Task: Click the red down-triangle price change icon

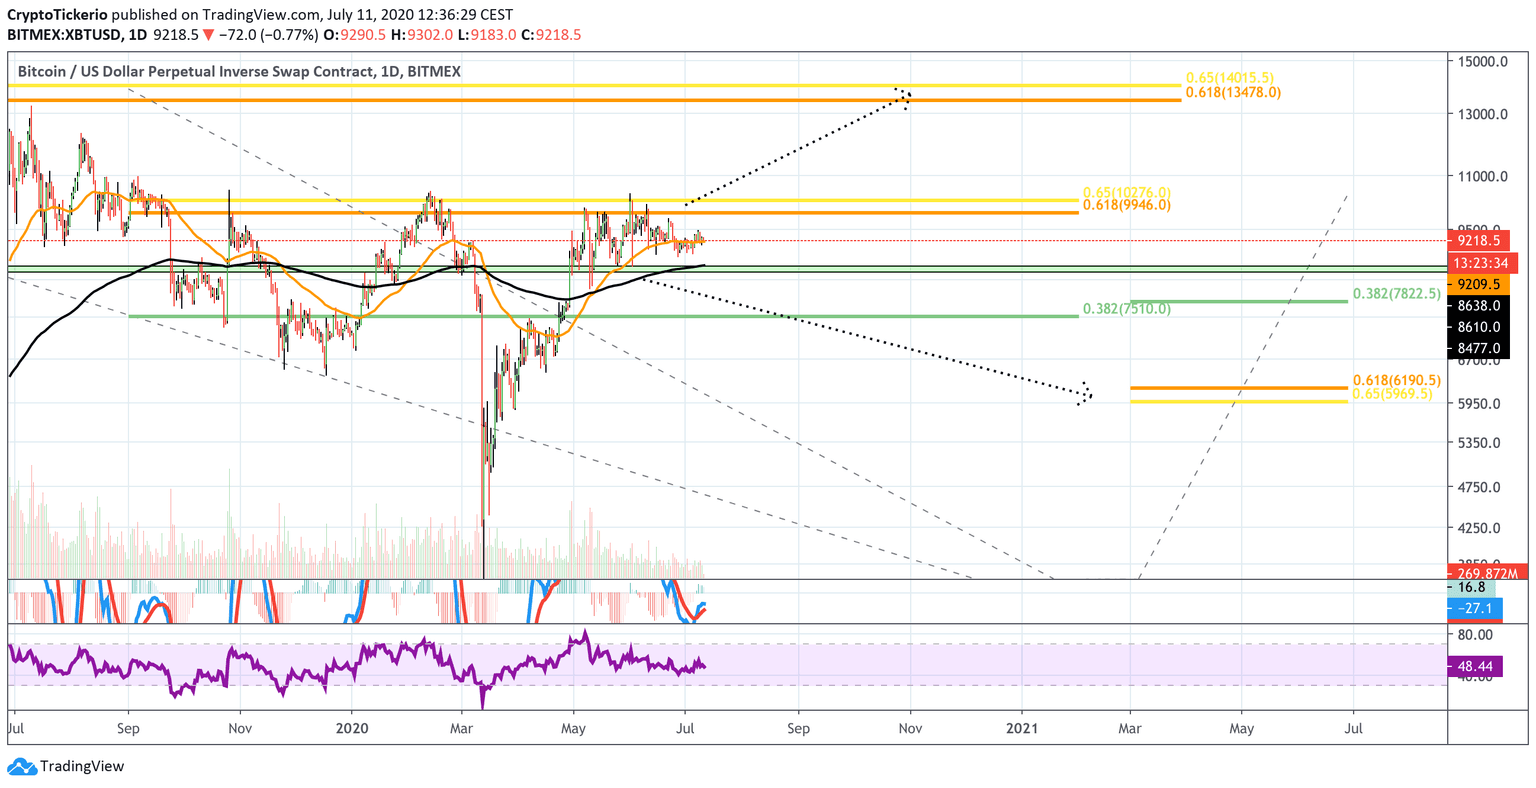Action: click(207, 35)
